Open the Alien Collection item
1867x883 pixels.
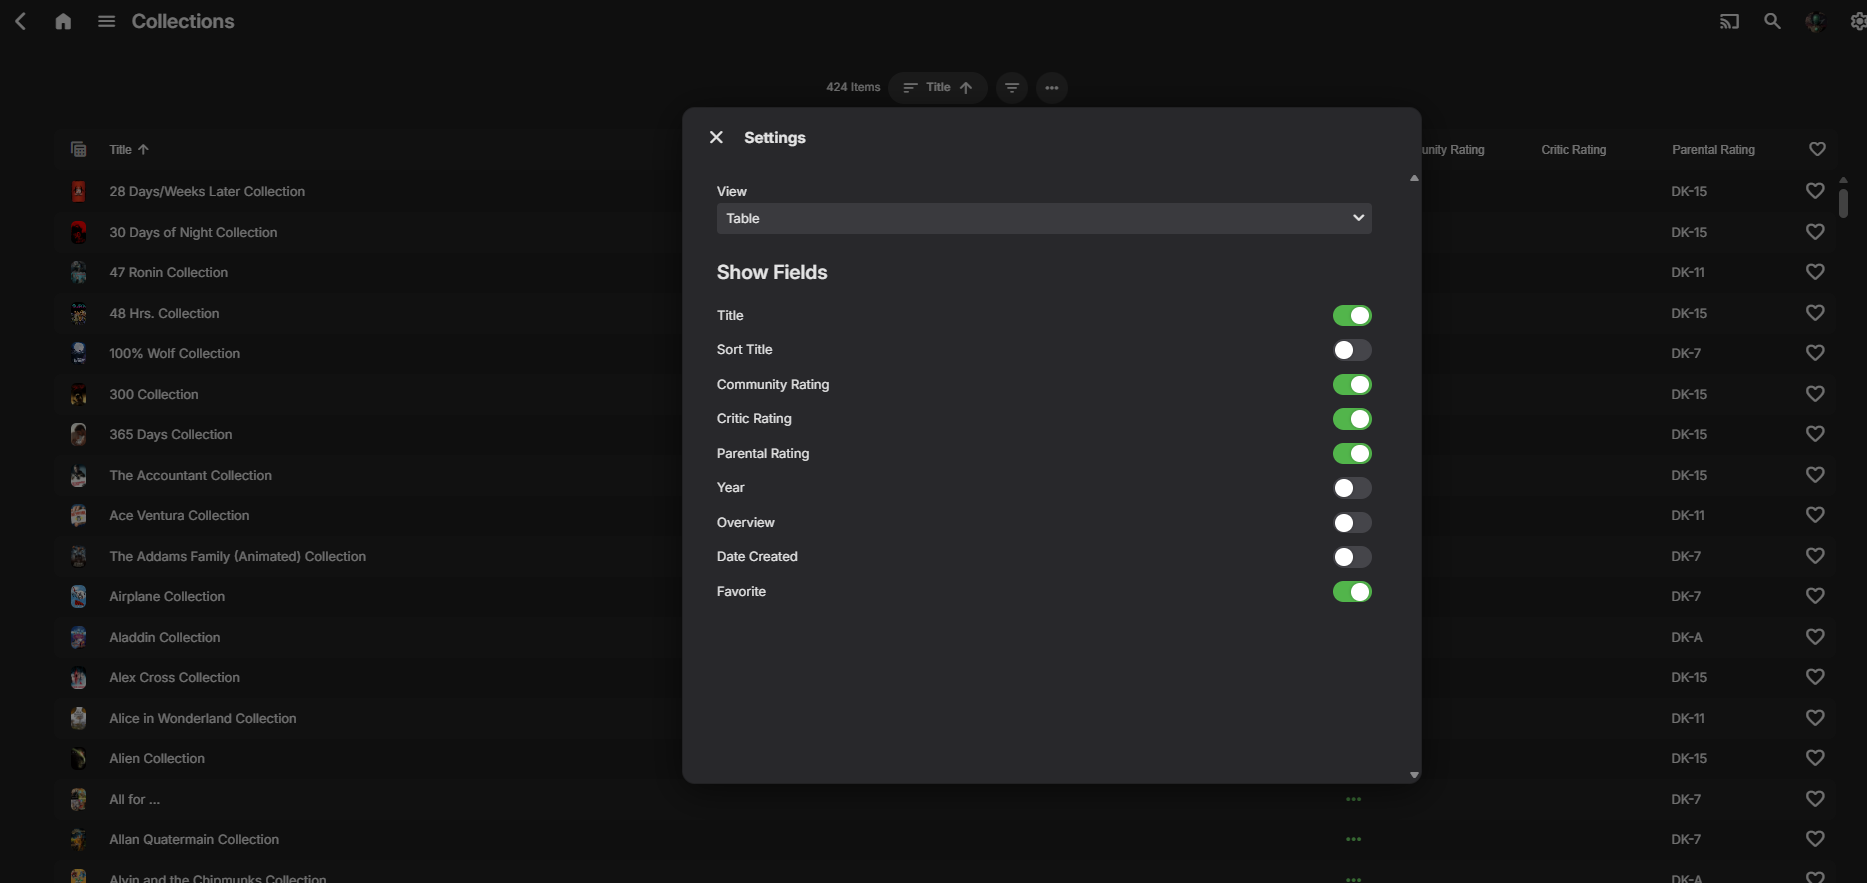(157, 759)
